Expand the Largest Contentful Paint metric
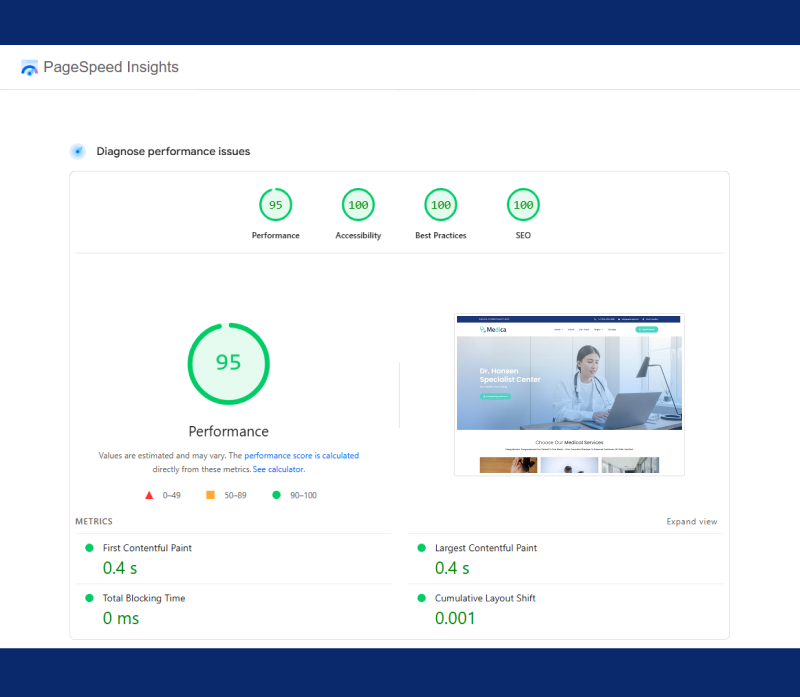Viewport: 800px width, 697px height. click(485, 548)
